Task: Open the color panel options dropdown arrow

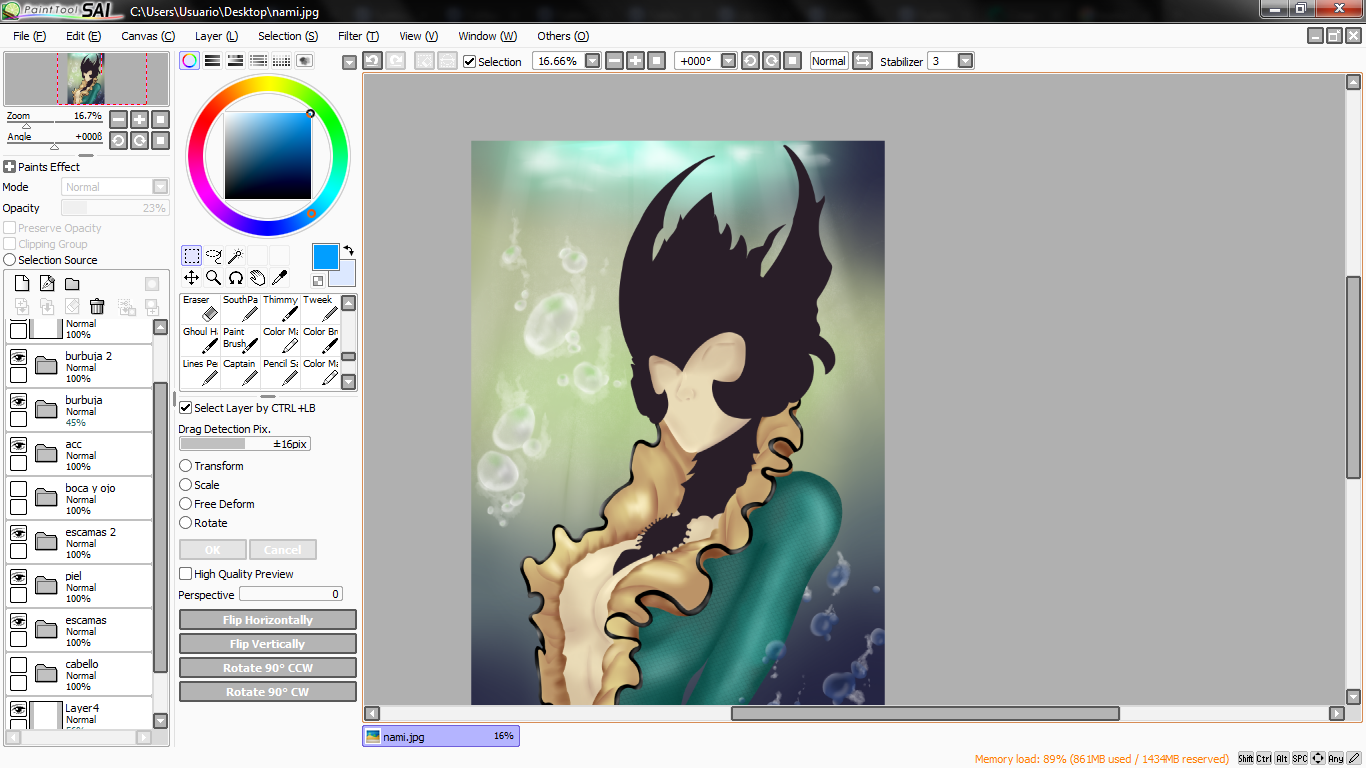Action: 349,62
